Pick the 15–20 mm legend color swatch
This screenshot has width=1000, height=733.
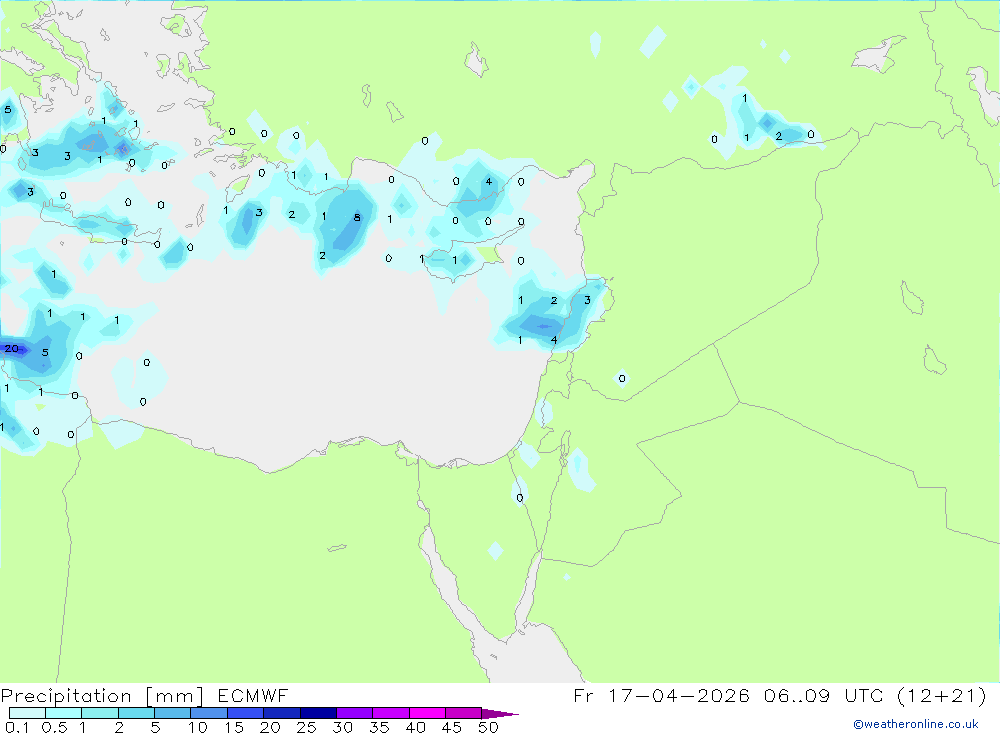coord(245,713)
